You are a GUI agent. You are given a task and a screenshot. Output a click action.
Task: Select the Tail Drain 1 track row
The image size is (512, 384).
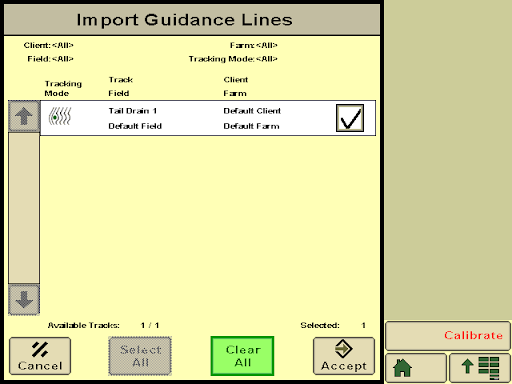click(x=208, y=118)
